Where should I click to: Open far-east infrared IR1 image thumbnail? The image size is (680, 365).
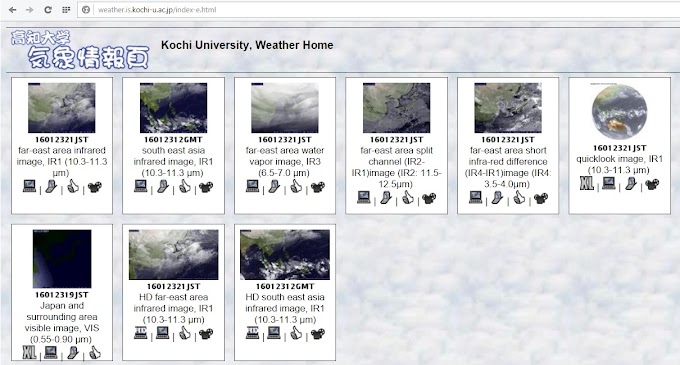[62, 108]
